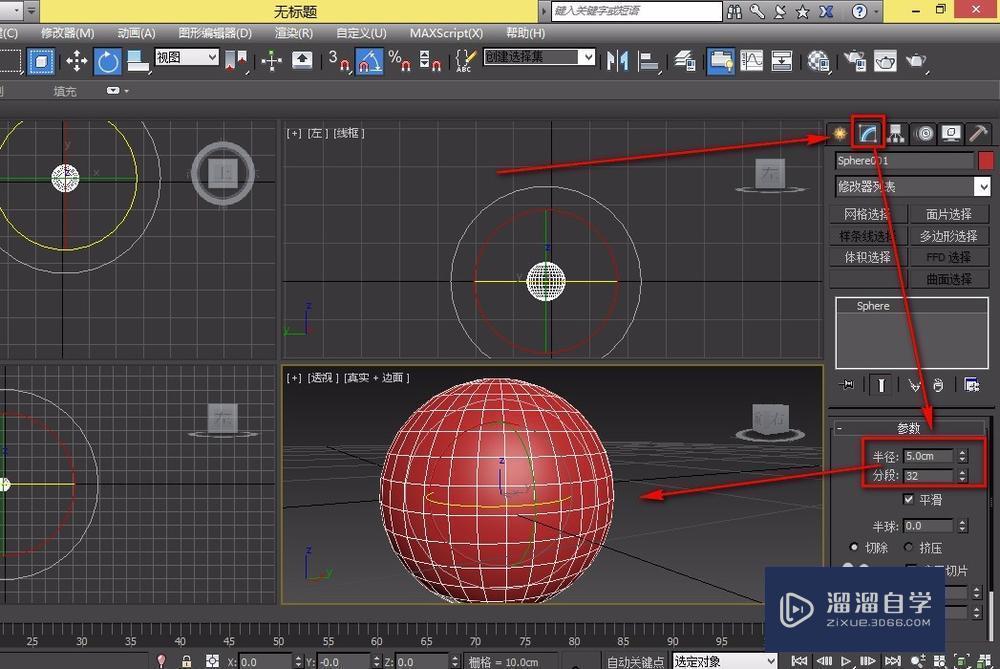
Task: Uncheck the 平滑 smooth checkbox
Action: (909, 498)
